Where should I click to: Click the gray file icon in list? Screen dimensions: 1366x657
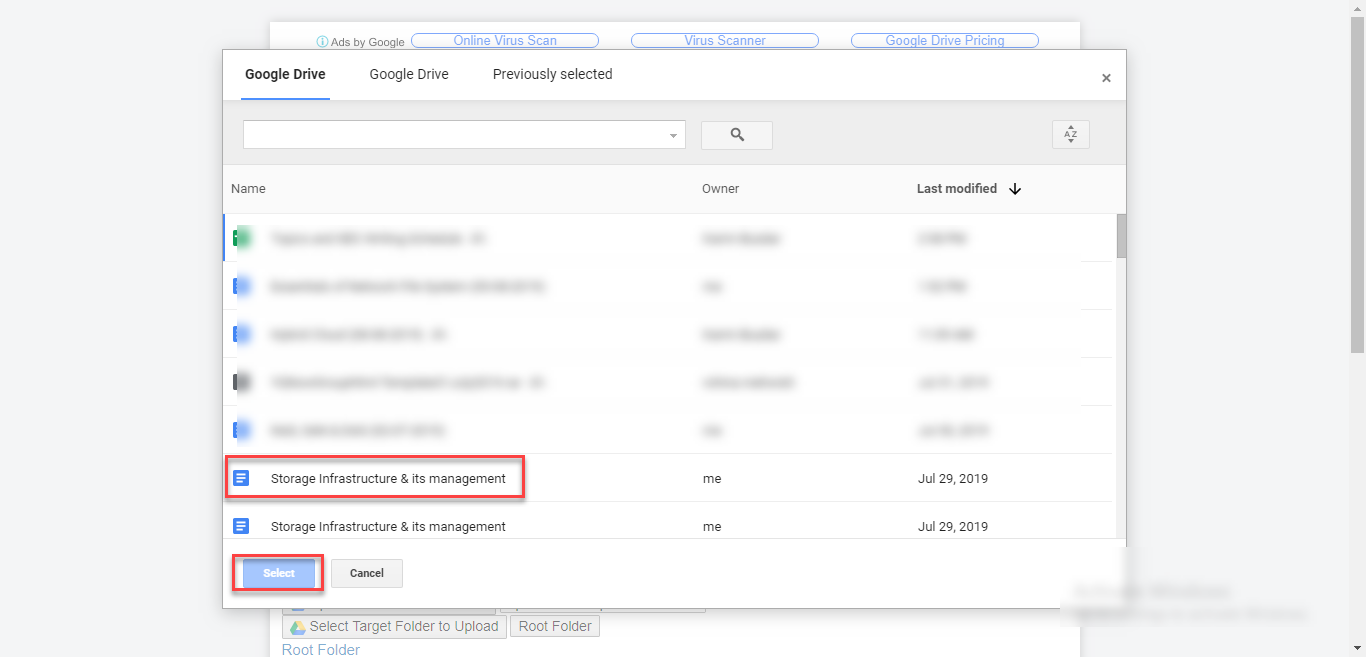click(x=240, y=382)
